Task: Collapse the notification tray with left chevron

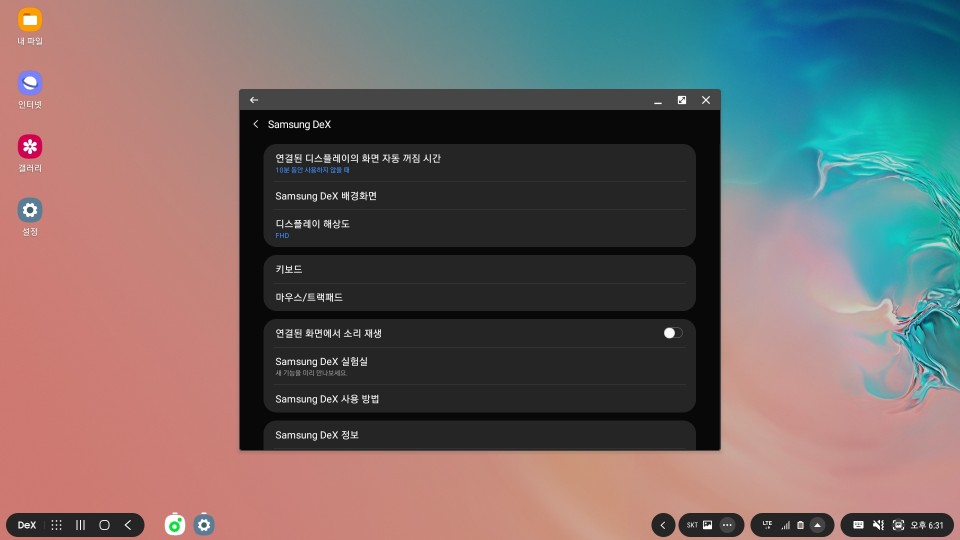Action: 662,525
